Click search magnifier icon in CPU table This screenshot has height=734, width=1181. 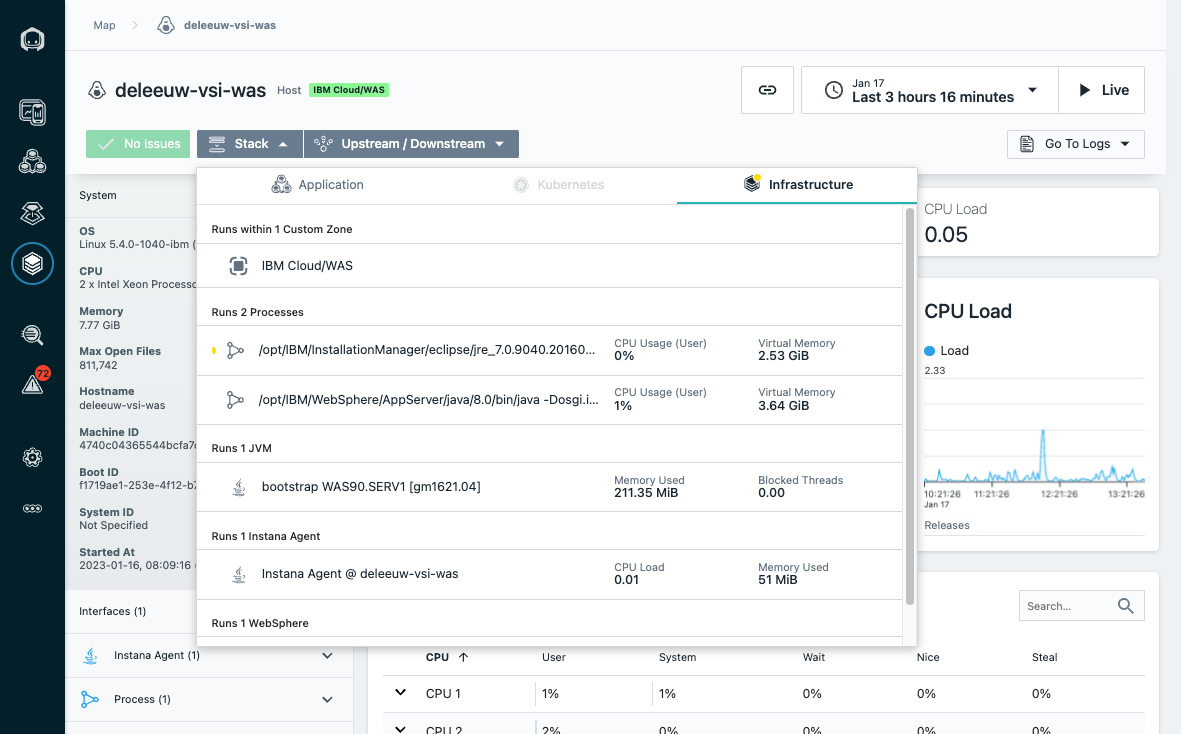click(x=1125, y=606)
